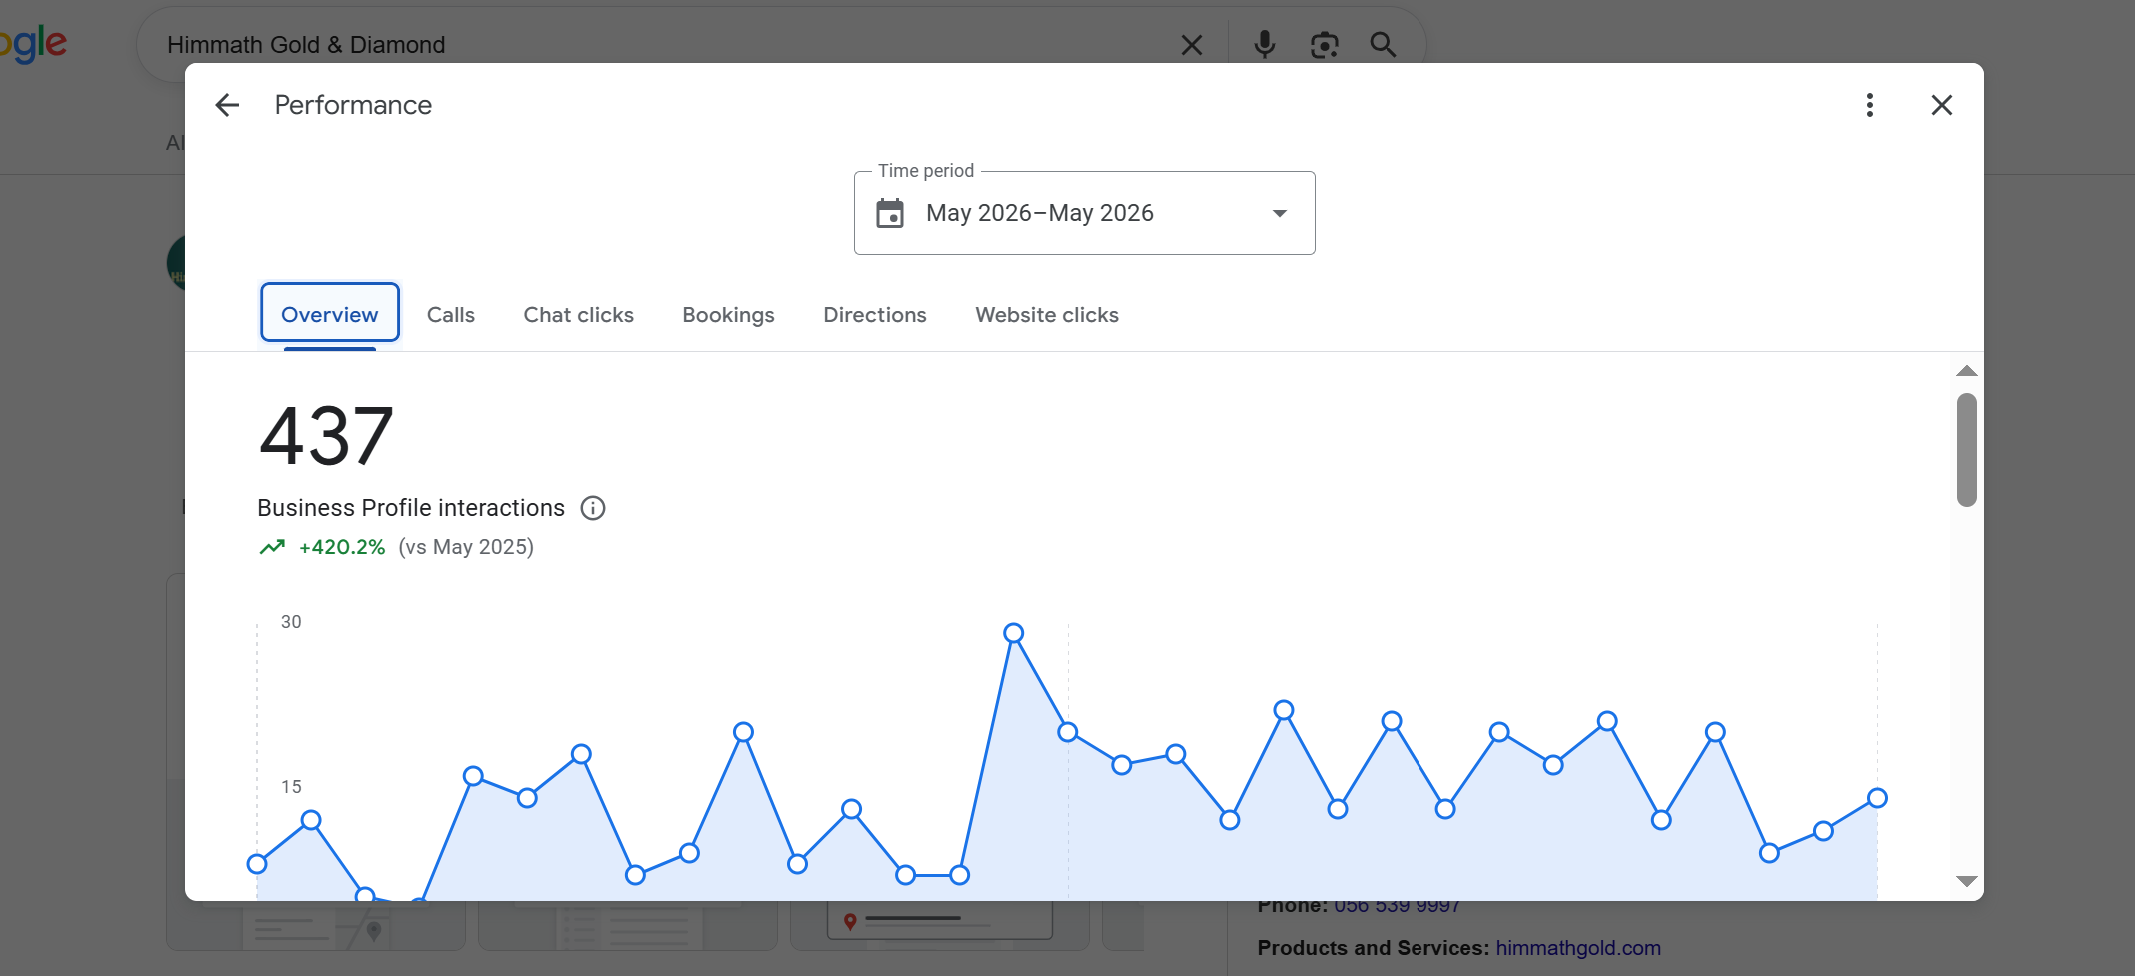The height and width of the screenshot is (976, 2135).
Task: Open Google Lens image search icon
Action: (x=1324, y=45)
